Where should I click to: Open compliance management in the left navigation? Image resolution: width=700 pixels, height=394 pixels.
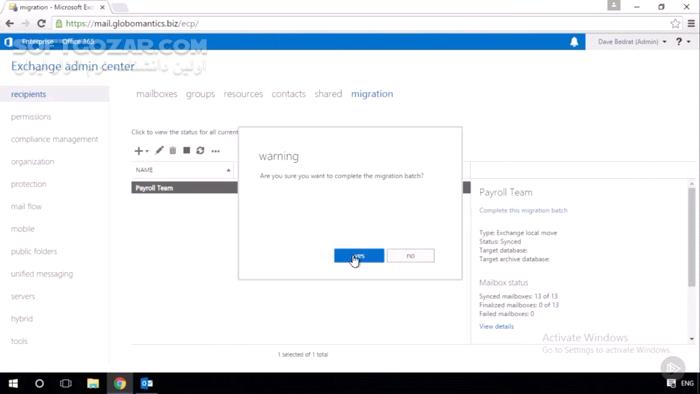tap(54, 139)
